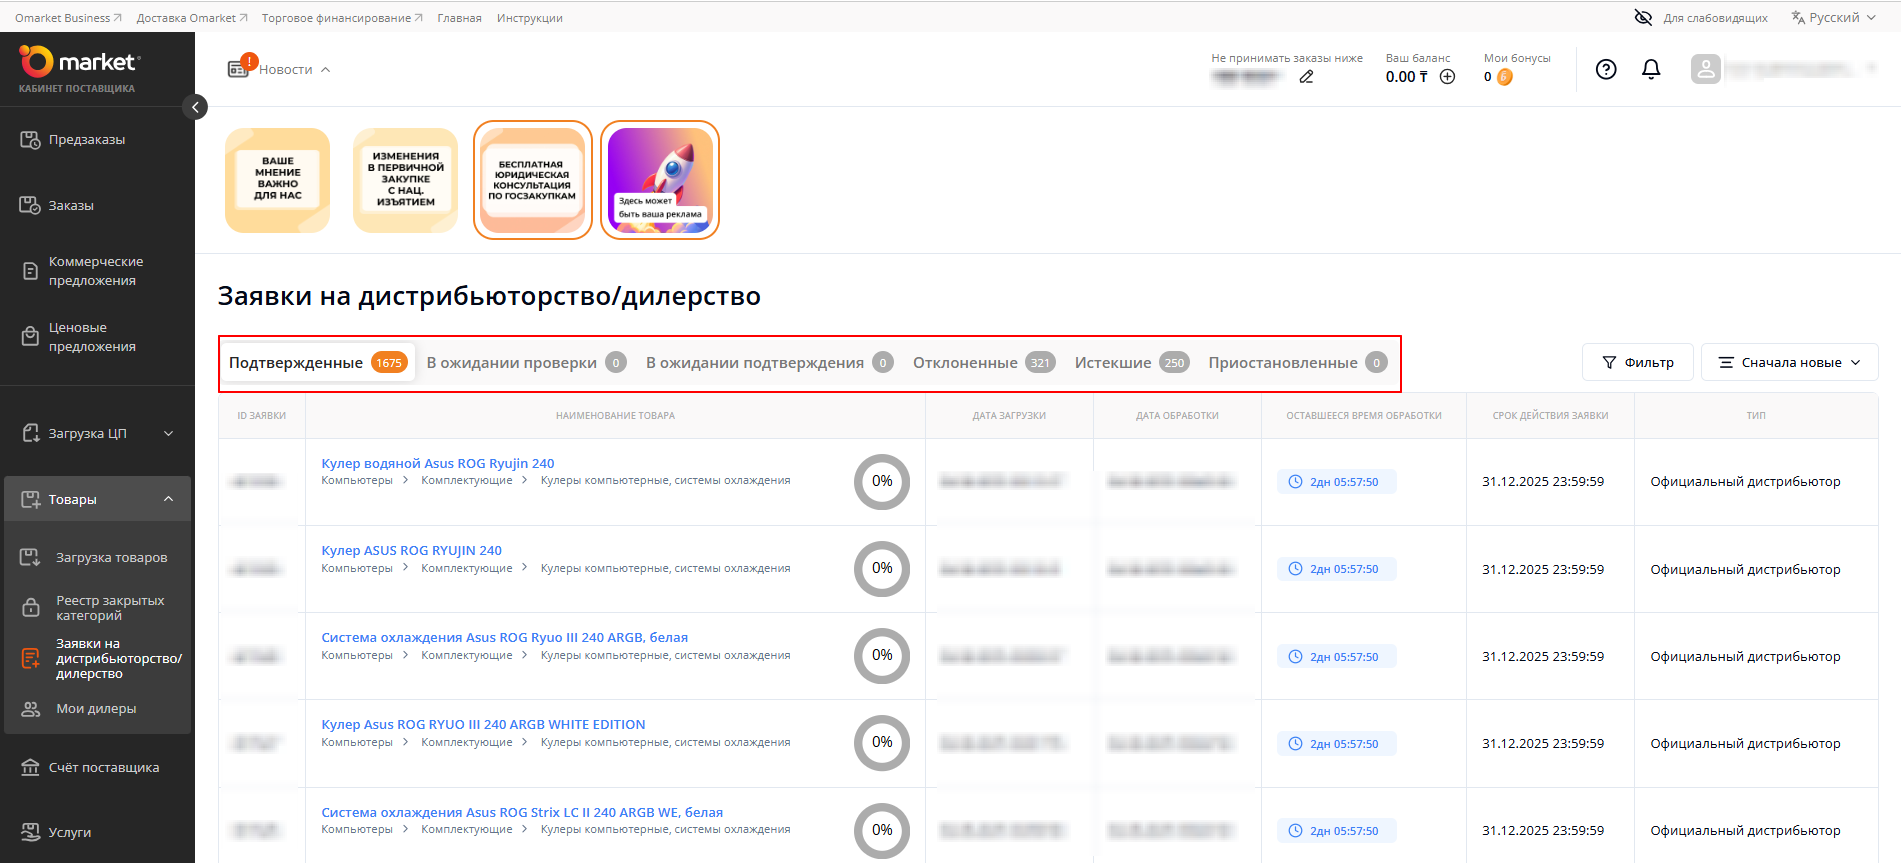Image resolution: width=1901 pixels, height=863 pixels.
Task: Click the user profile avatar icon
Action: [x=1706, y=69]
